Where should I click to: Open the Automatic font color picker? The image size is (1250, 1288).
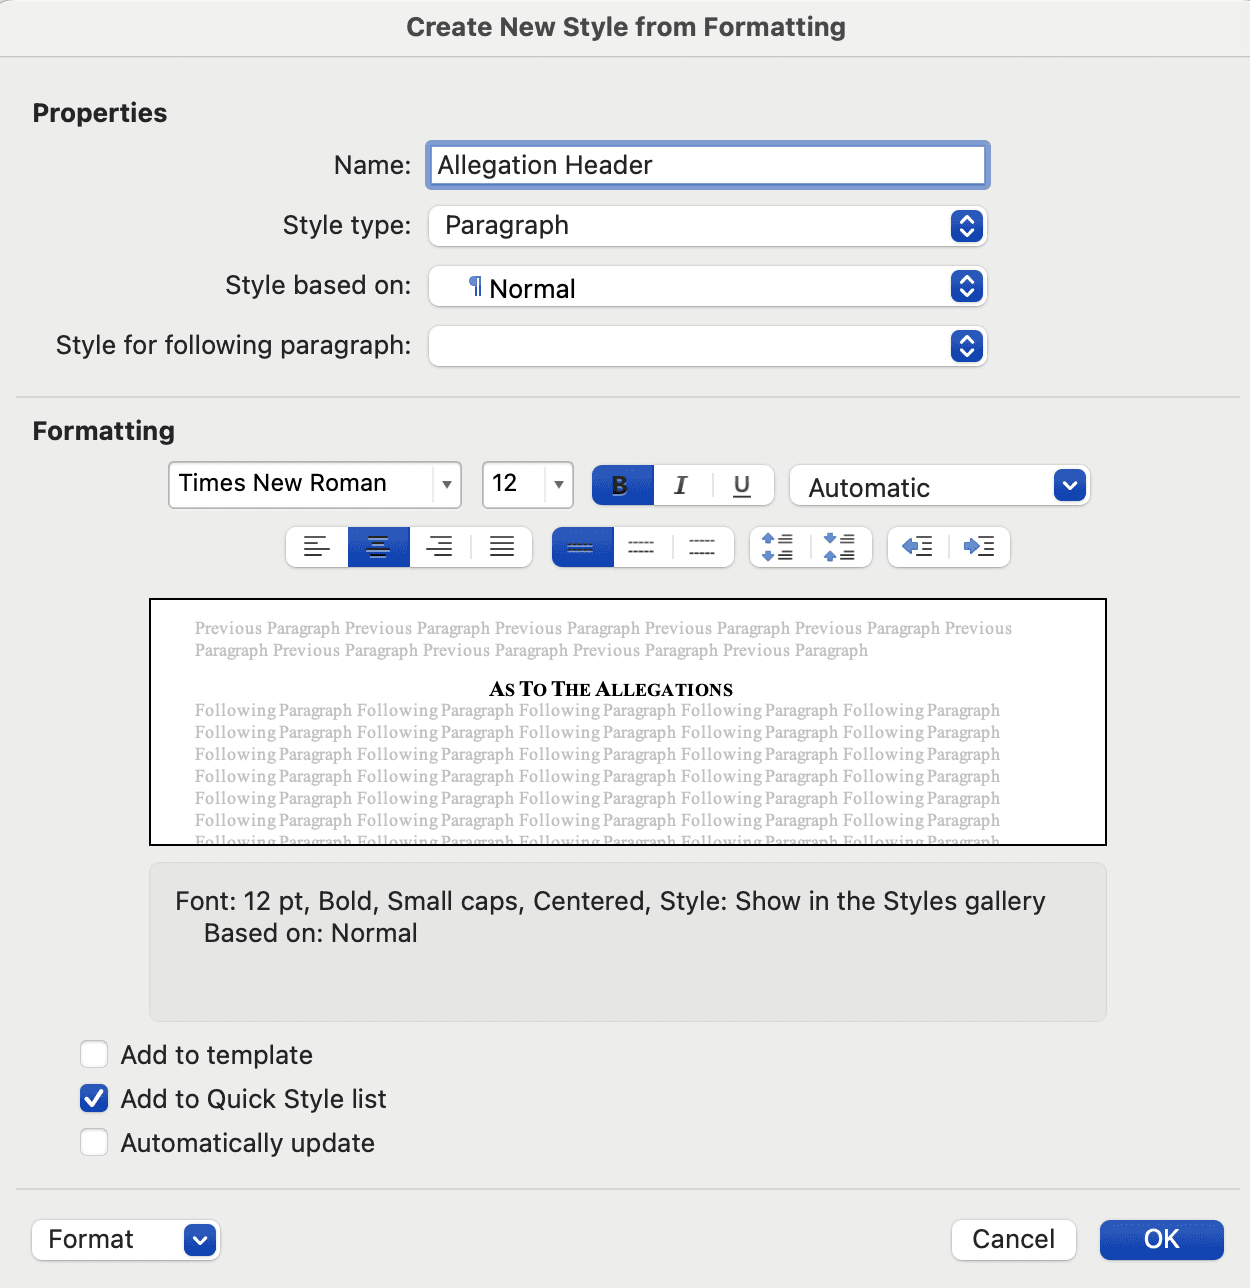[1068, 486]
